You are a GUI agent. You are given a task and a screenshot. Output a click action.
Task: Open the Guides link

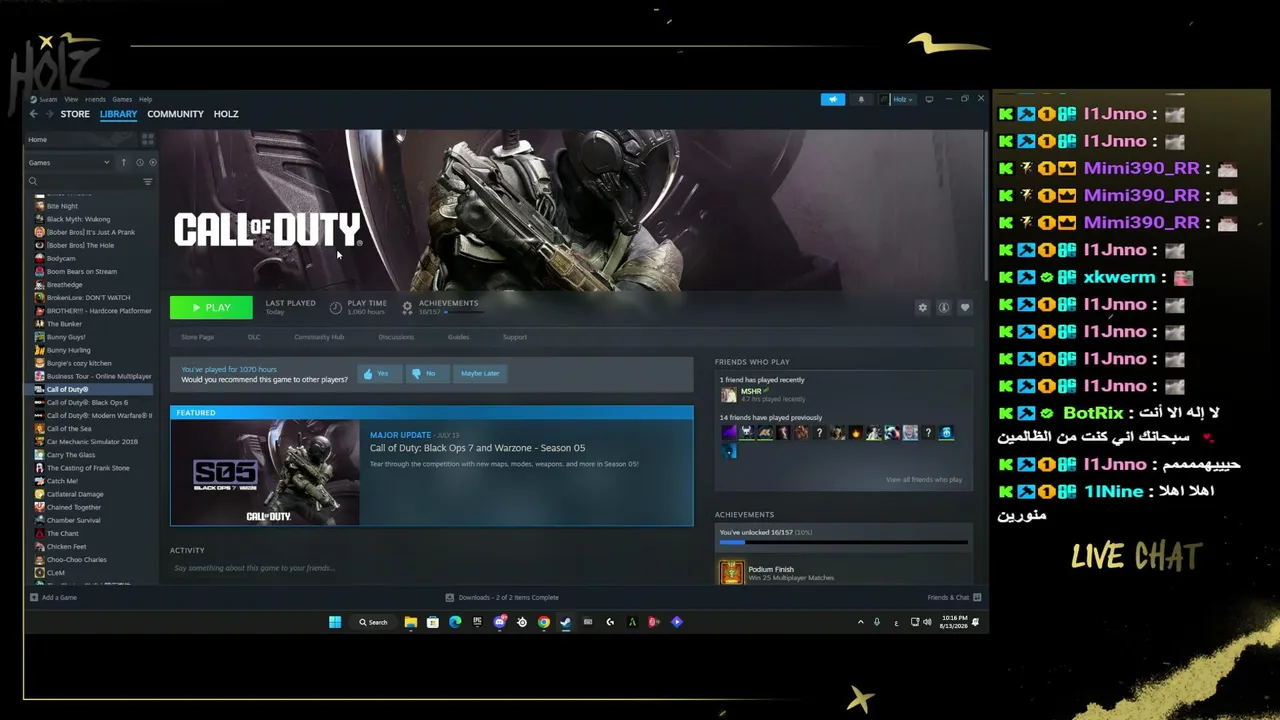pyautogui.click(x=458, y=337)
